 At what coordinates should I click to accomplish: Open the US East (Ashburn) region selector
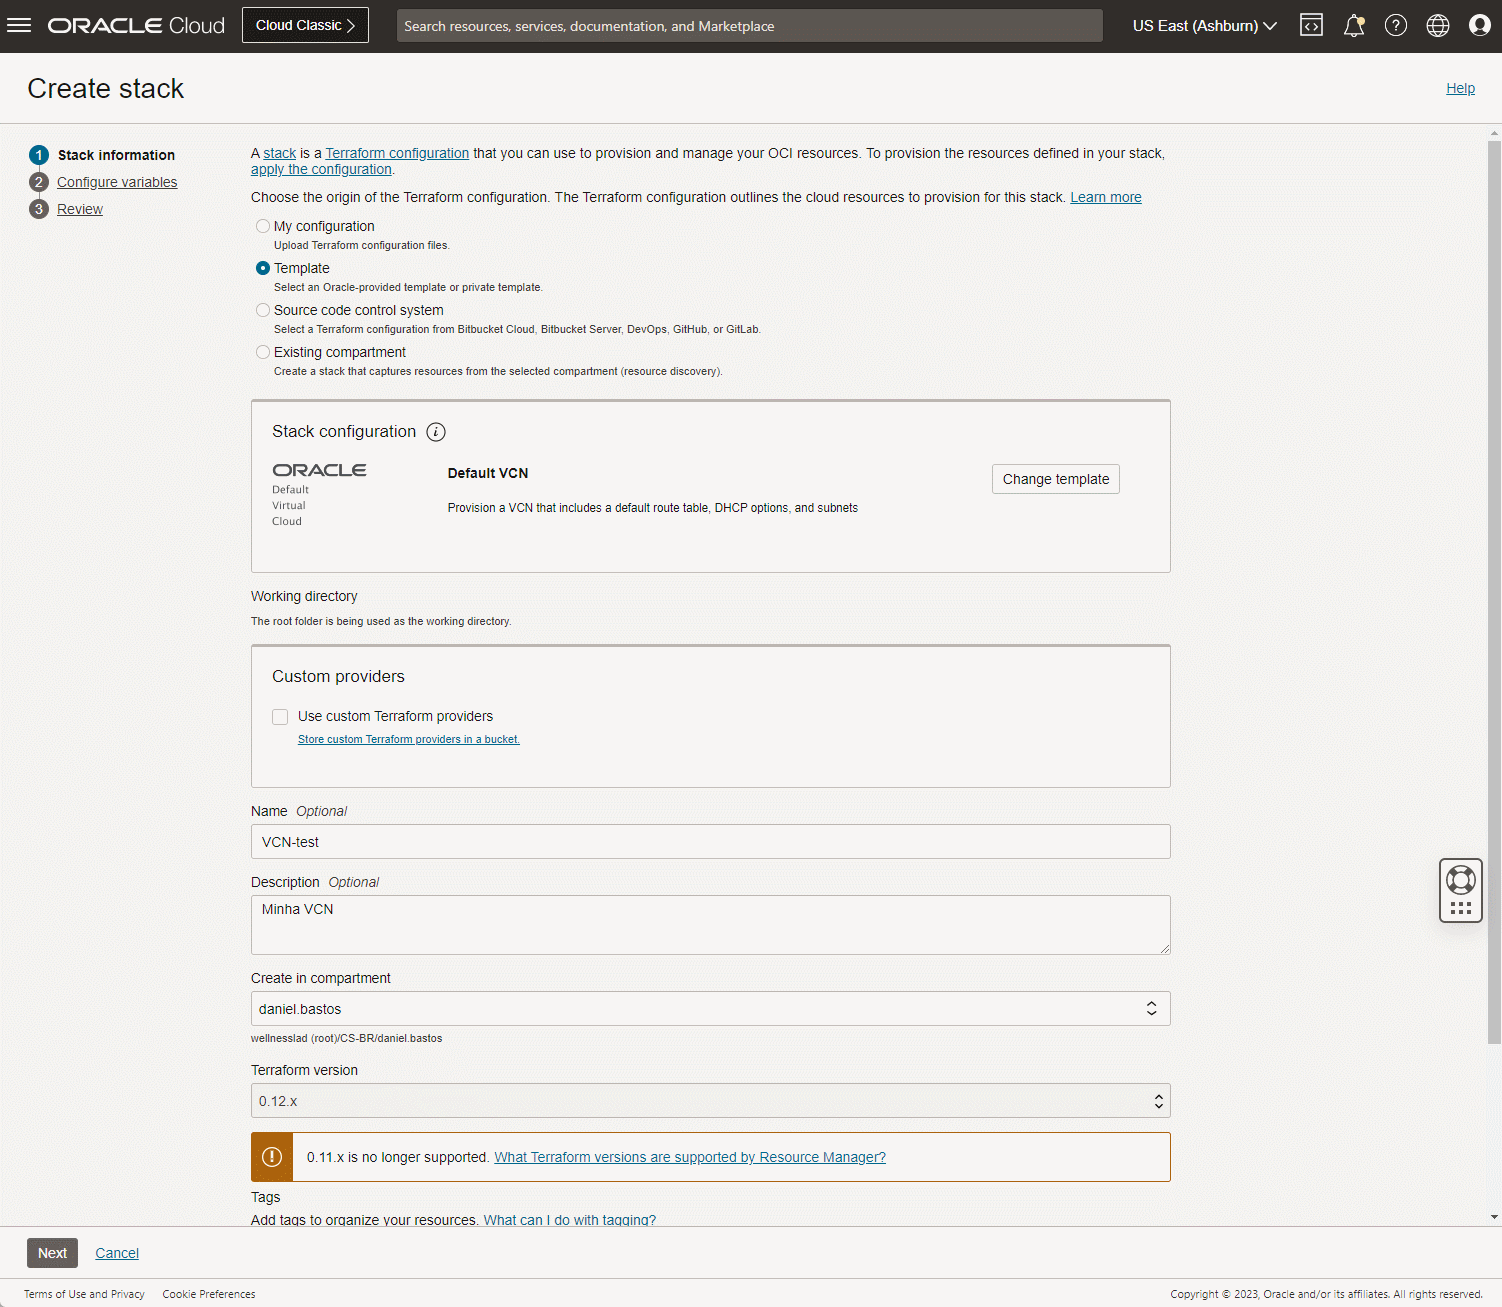[x=1204, y=26]
